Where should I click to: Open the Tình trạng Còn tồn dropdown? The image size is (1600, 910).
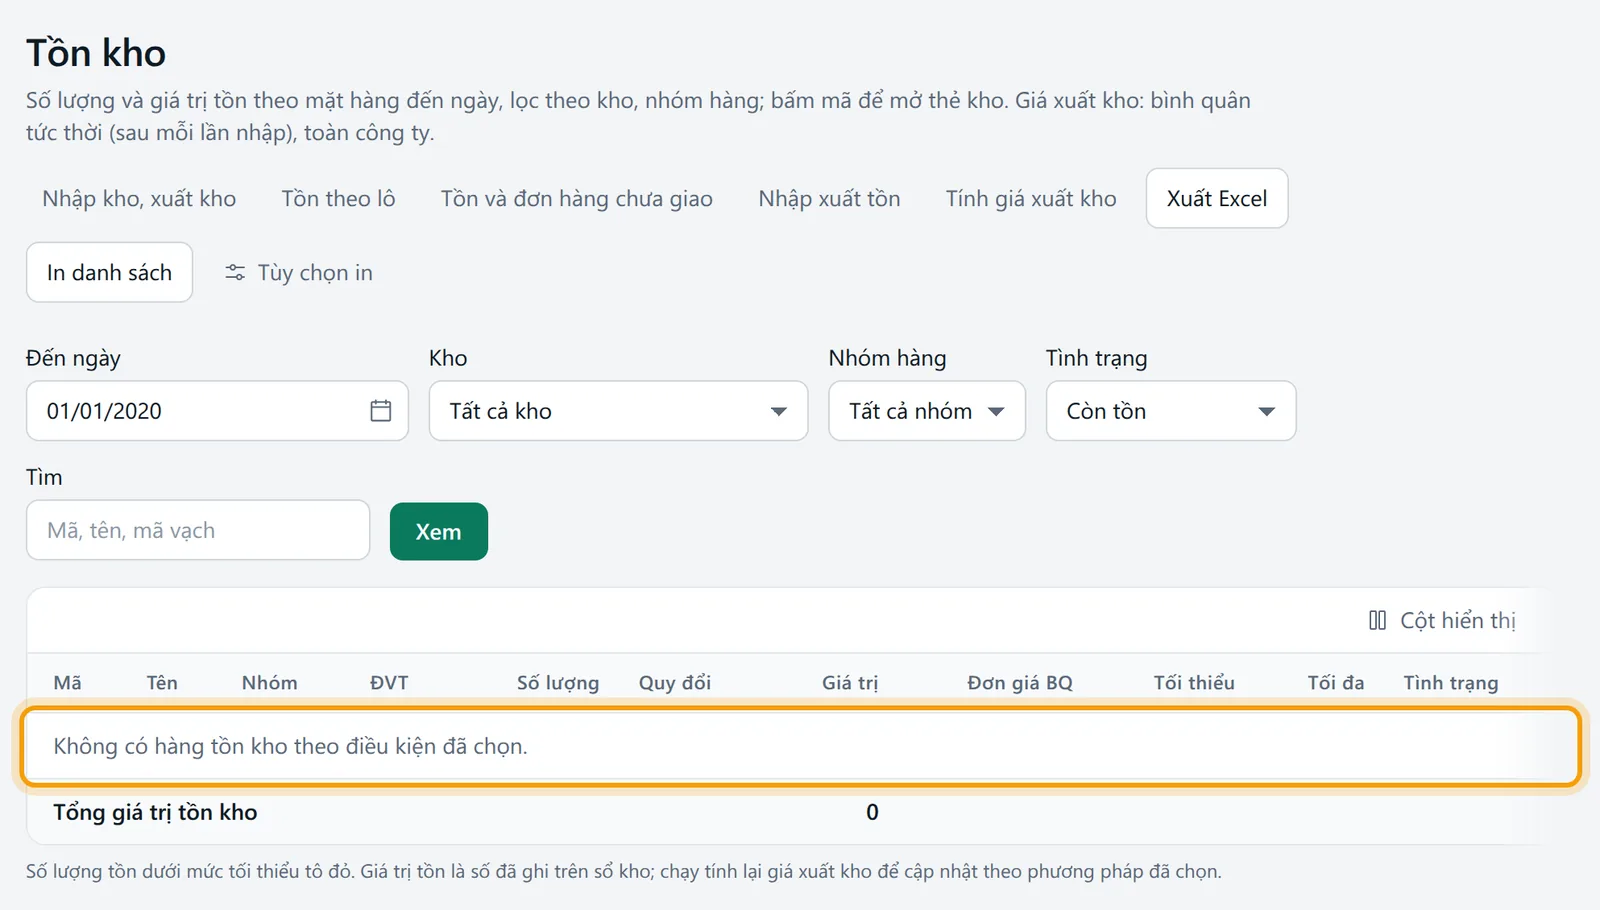click(1171, 410)
